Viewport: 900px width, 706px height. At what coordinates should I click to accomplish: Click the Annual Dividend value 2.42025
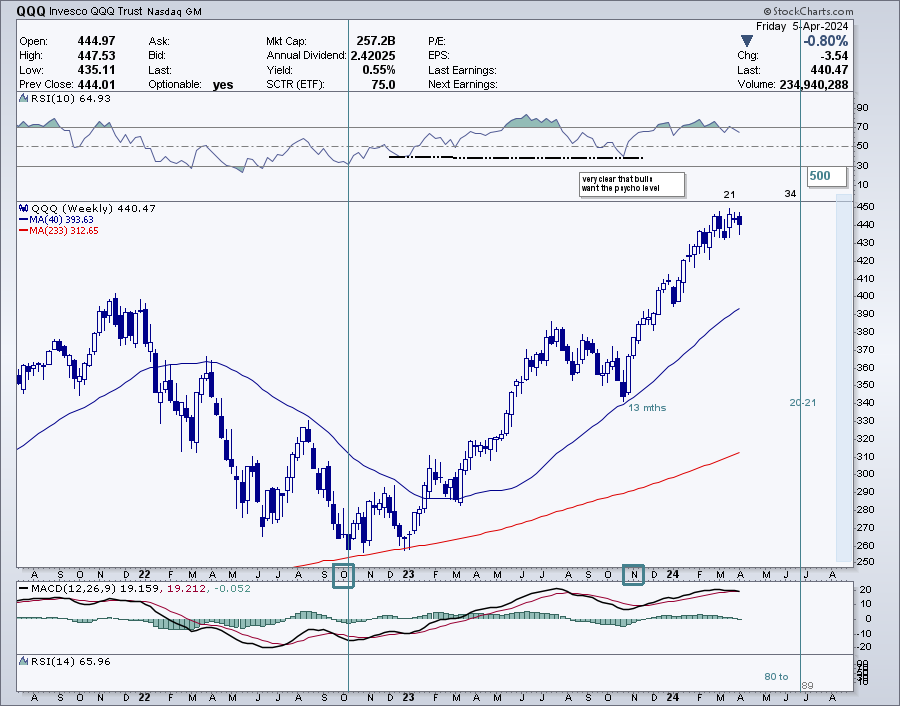(x=373, y=56)
